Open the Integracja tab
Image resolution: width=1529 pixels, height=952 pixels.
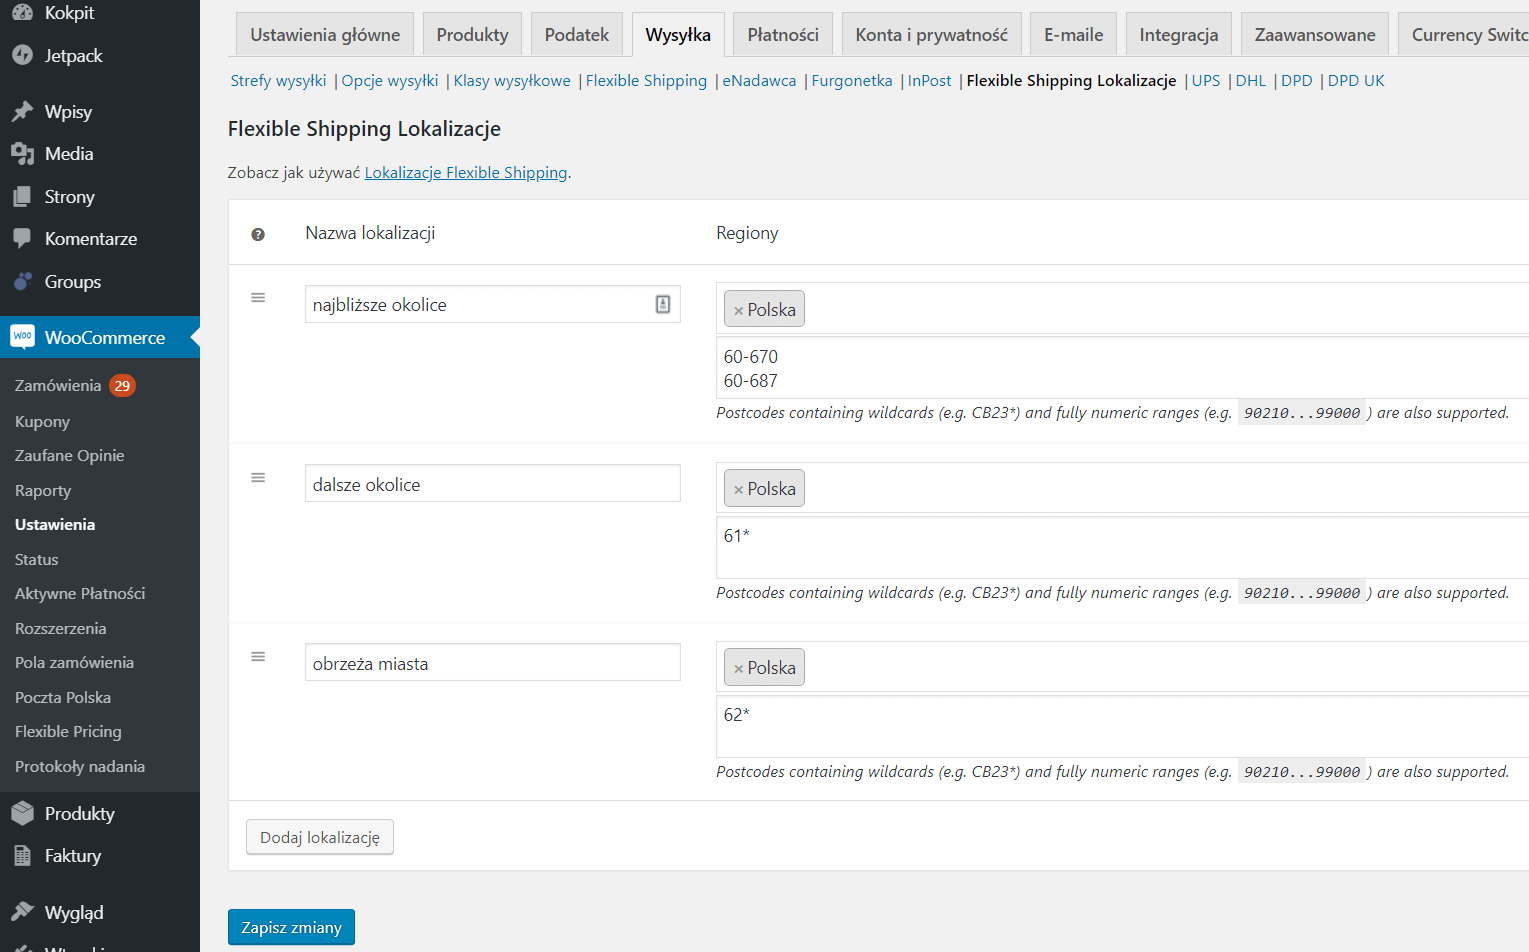(1179, 35)
